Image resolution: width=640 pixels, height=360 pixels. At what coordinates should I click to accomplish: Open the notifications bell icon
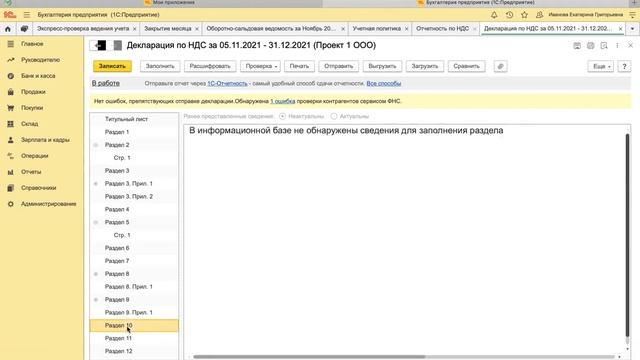coord(494,15)
